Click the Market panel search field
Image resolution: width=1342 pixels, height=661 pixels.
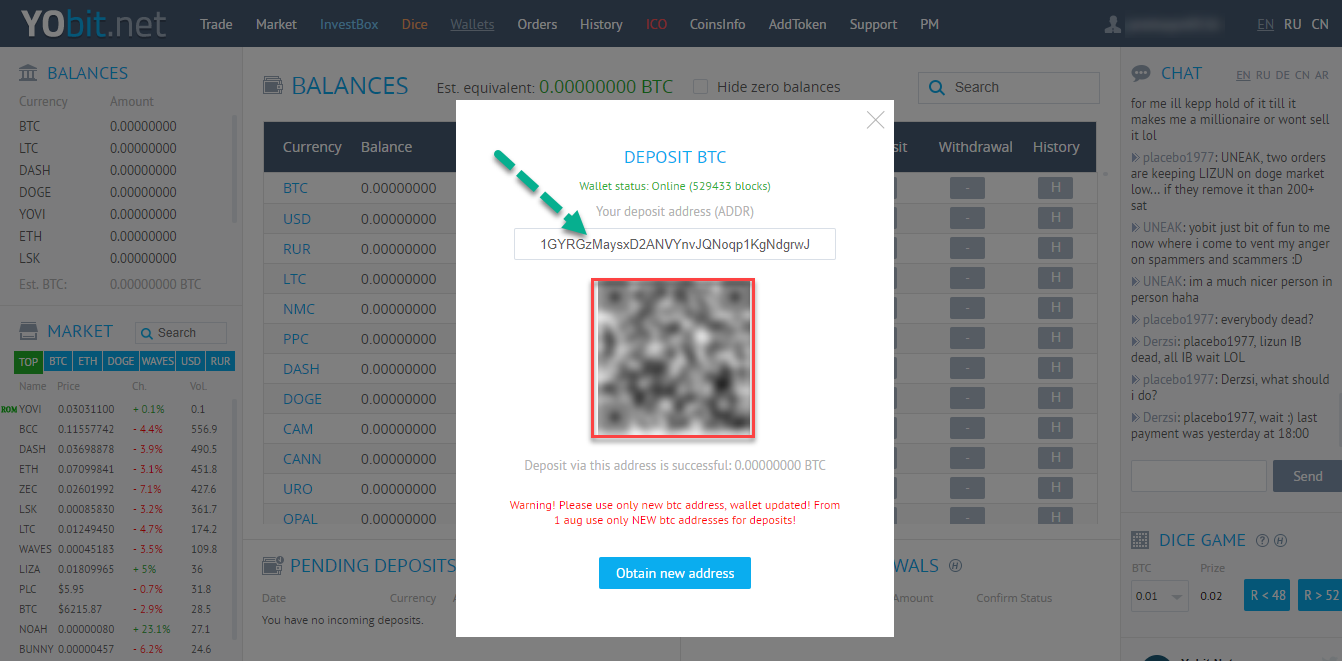click(180, 333)
